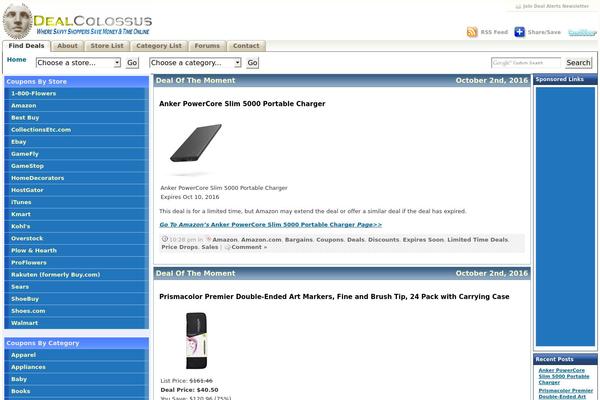
Task: Open the Store List tab
Action: click(107, 46)
